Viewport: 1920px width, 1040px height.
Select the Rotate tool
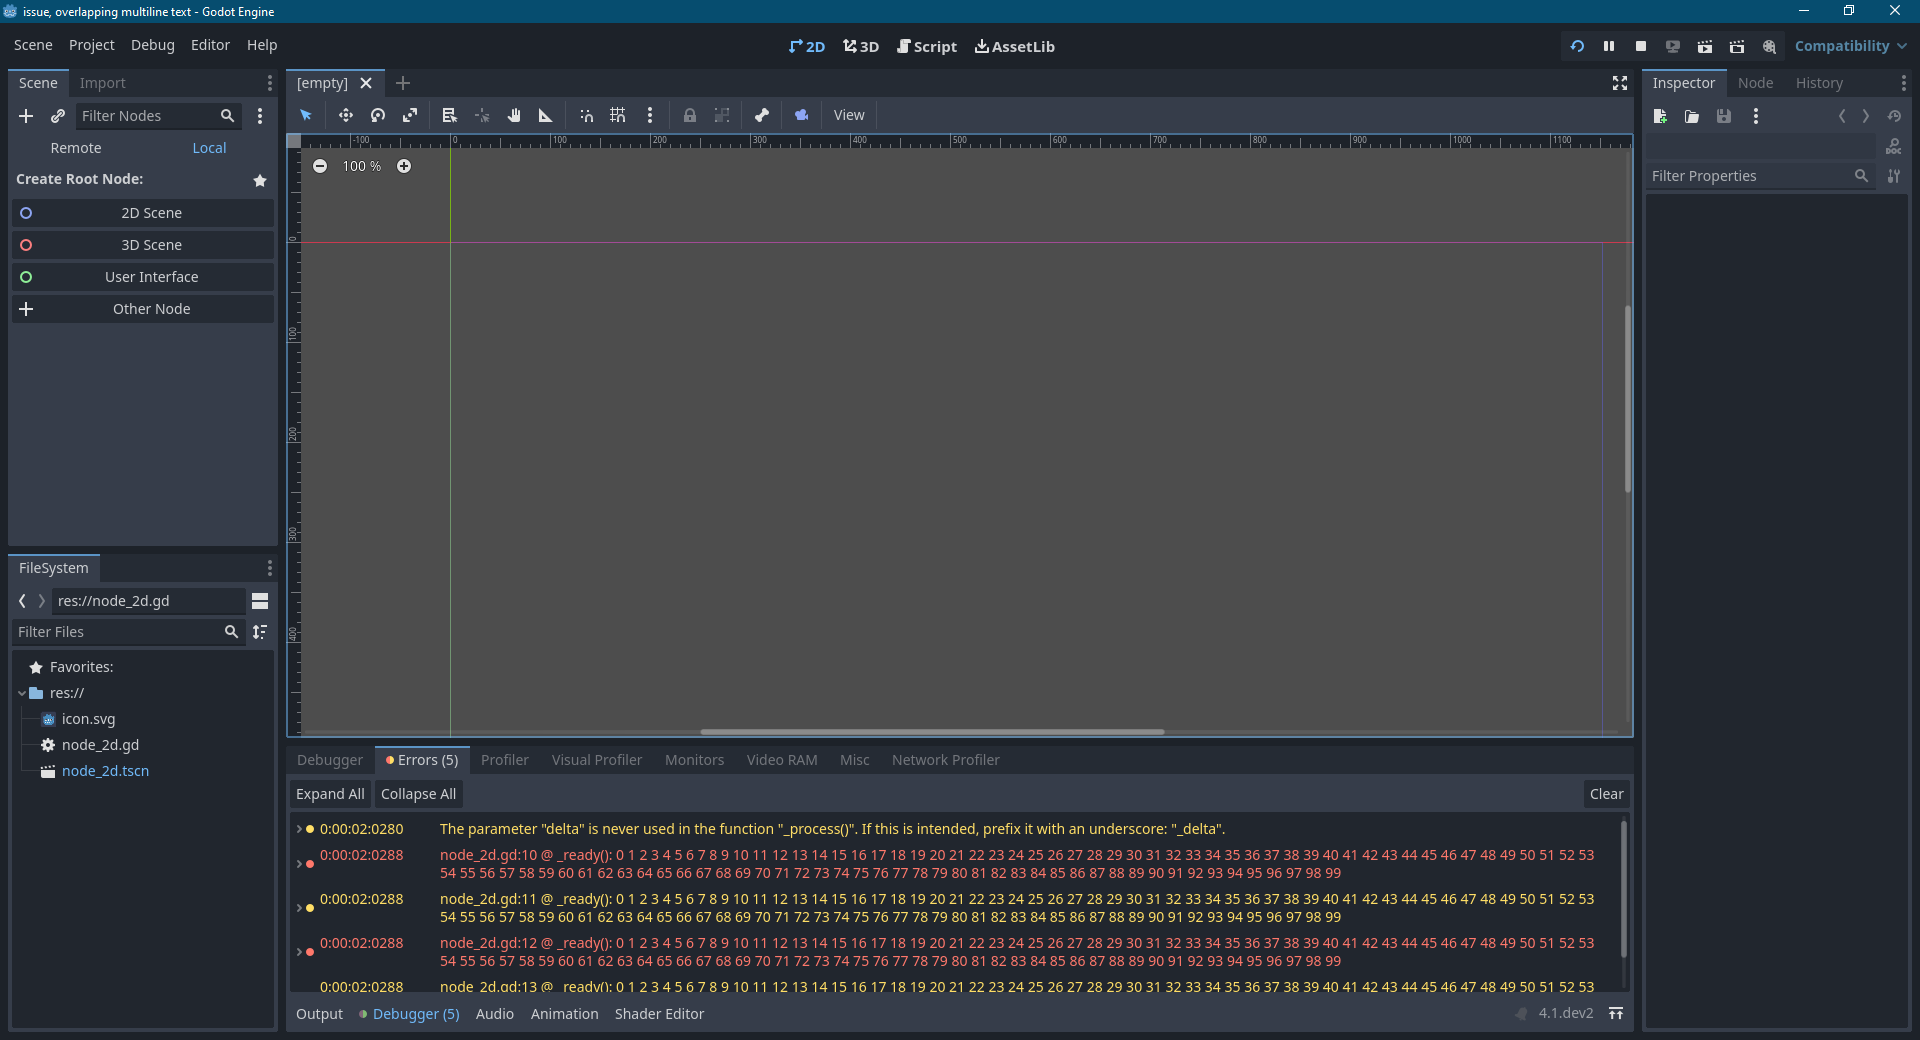[x=378, y=115]
